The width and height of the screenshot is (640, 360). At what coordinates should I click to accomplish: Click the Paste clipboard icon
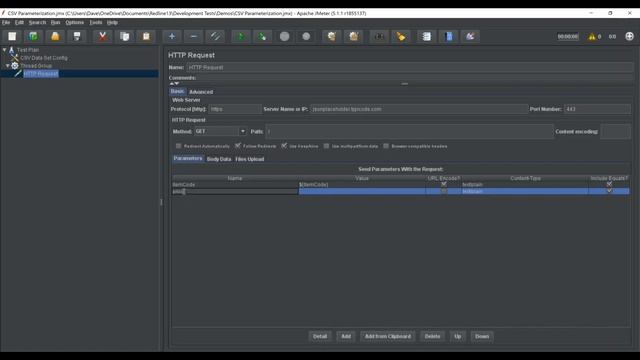pos(146,36)
